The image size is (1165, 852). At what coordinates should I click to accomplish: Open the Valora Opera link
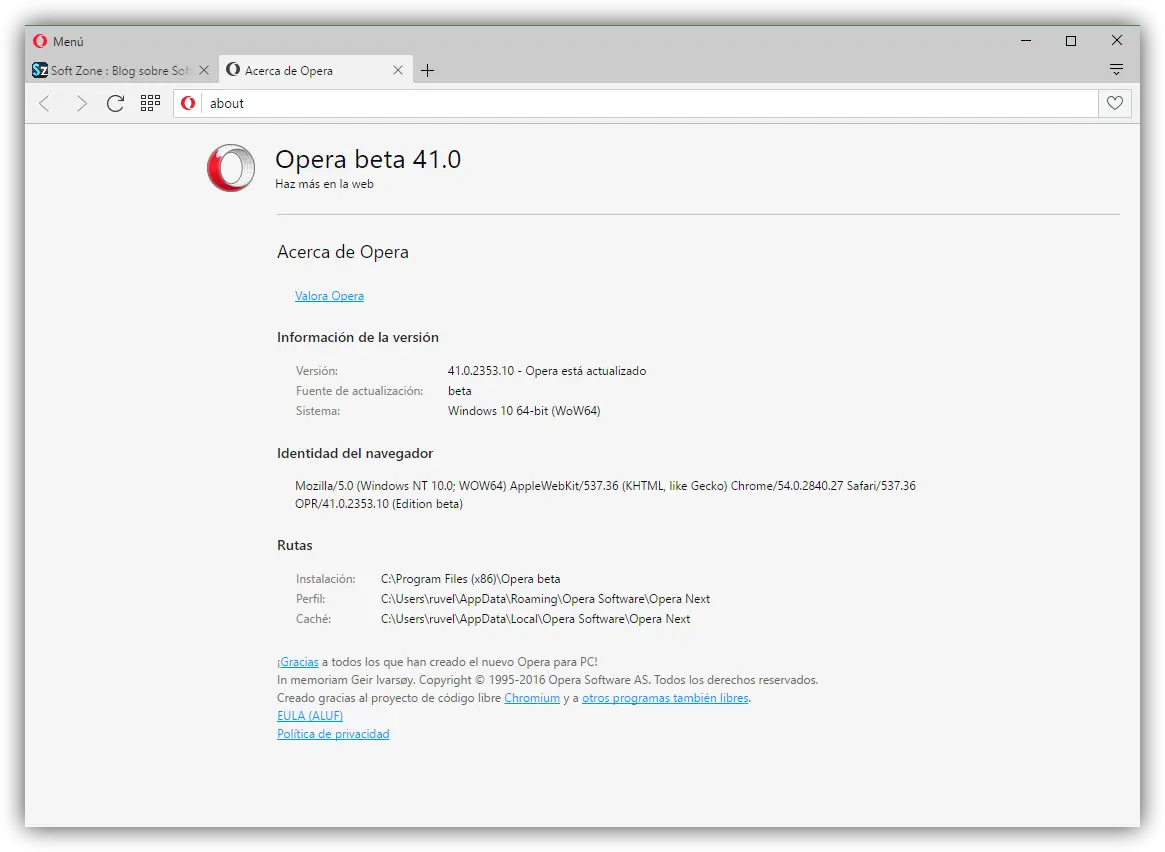coord(329,296)
